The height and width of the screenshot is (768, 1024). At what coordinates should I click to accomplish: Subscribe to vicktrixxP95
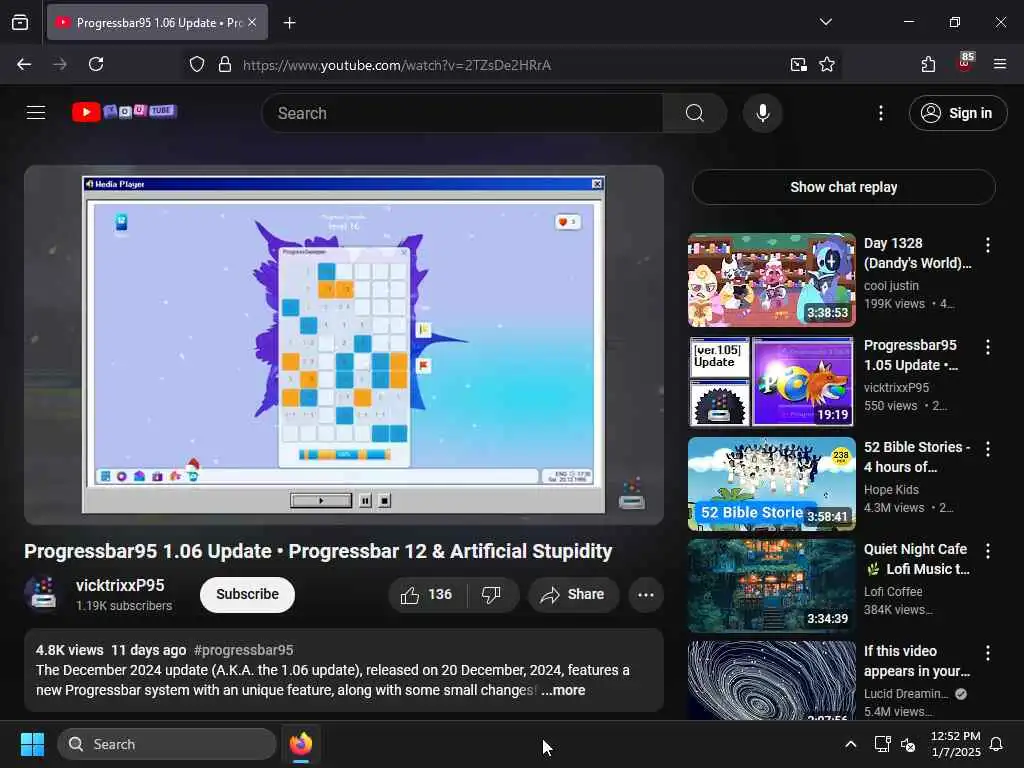pyautogui.click(x=248, y=594)
